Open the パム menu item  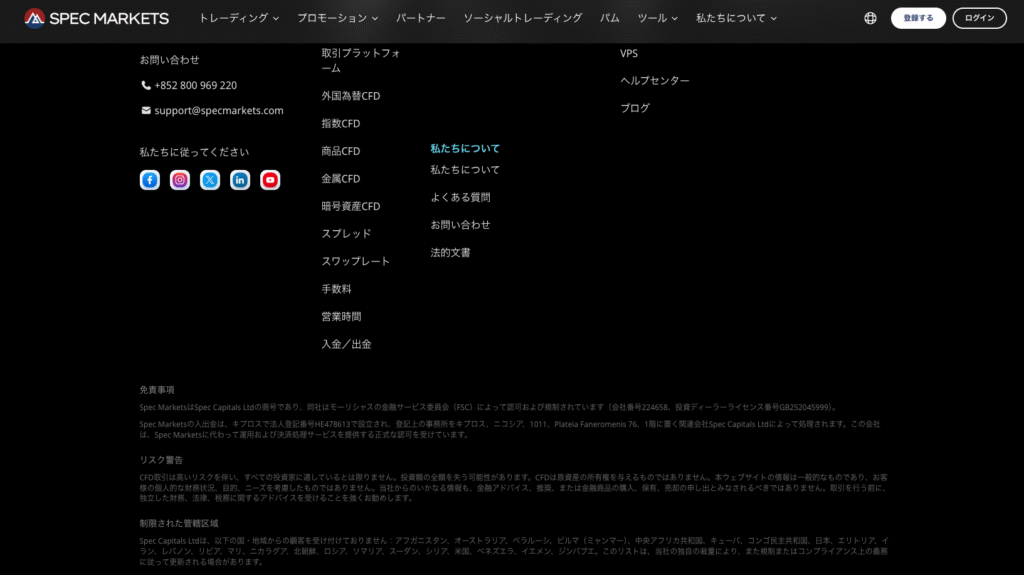[x=609, y=18]
